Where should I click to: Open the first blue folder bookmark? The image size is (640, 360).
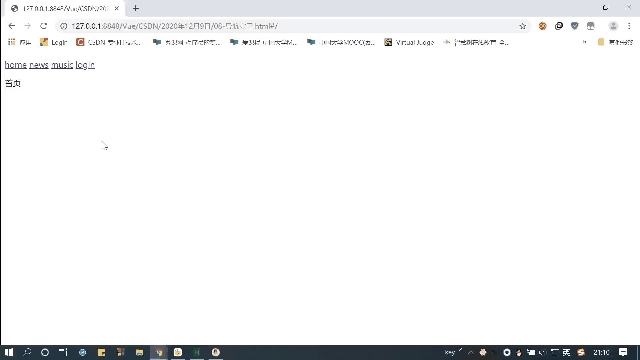tap(186, 42)
